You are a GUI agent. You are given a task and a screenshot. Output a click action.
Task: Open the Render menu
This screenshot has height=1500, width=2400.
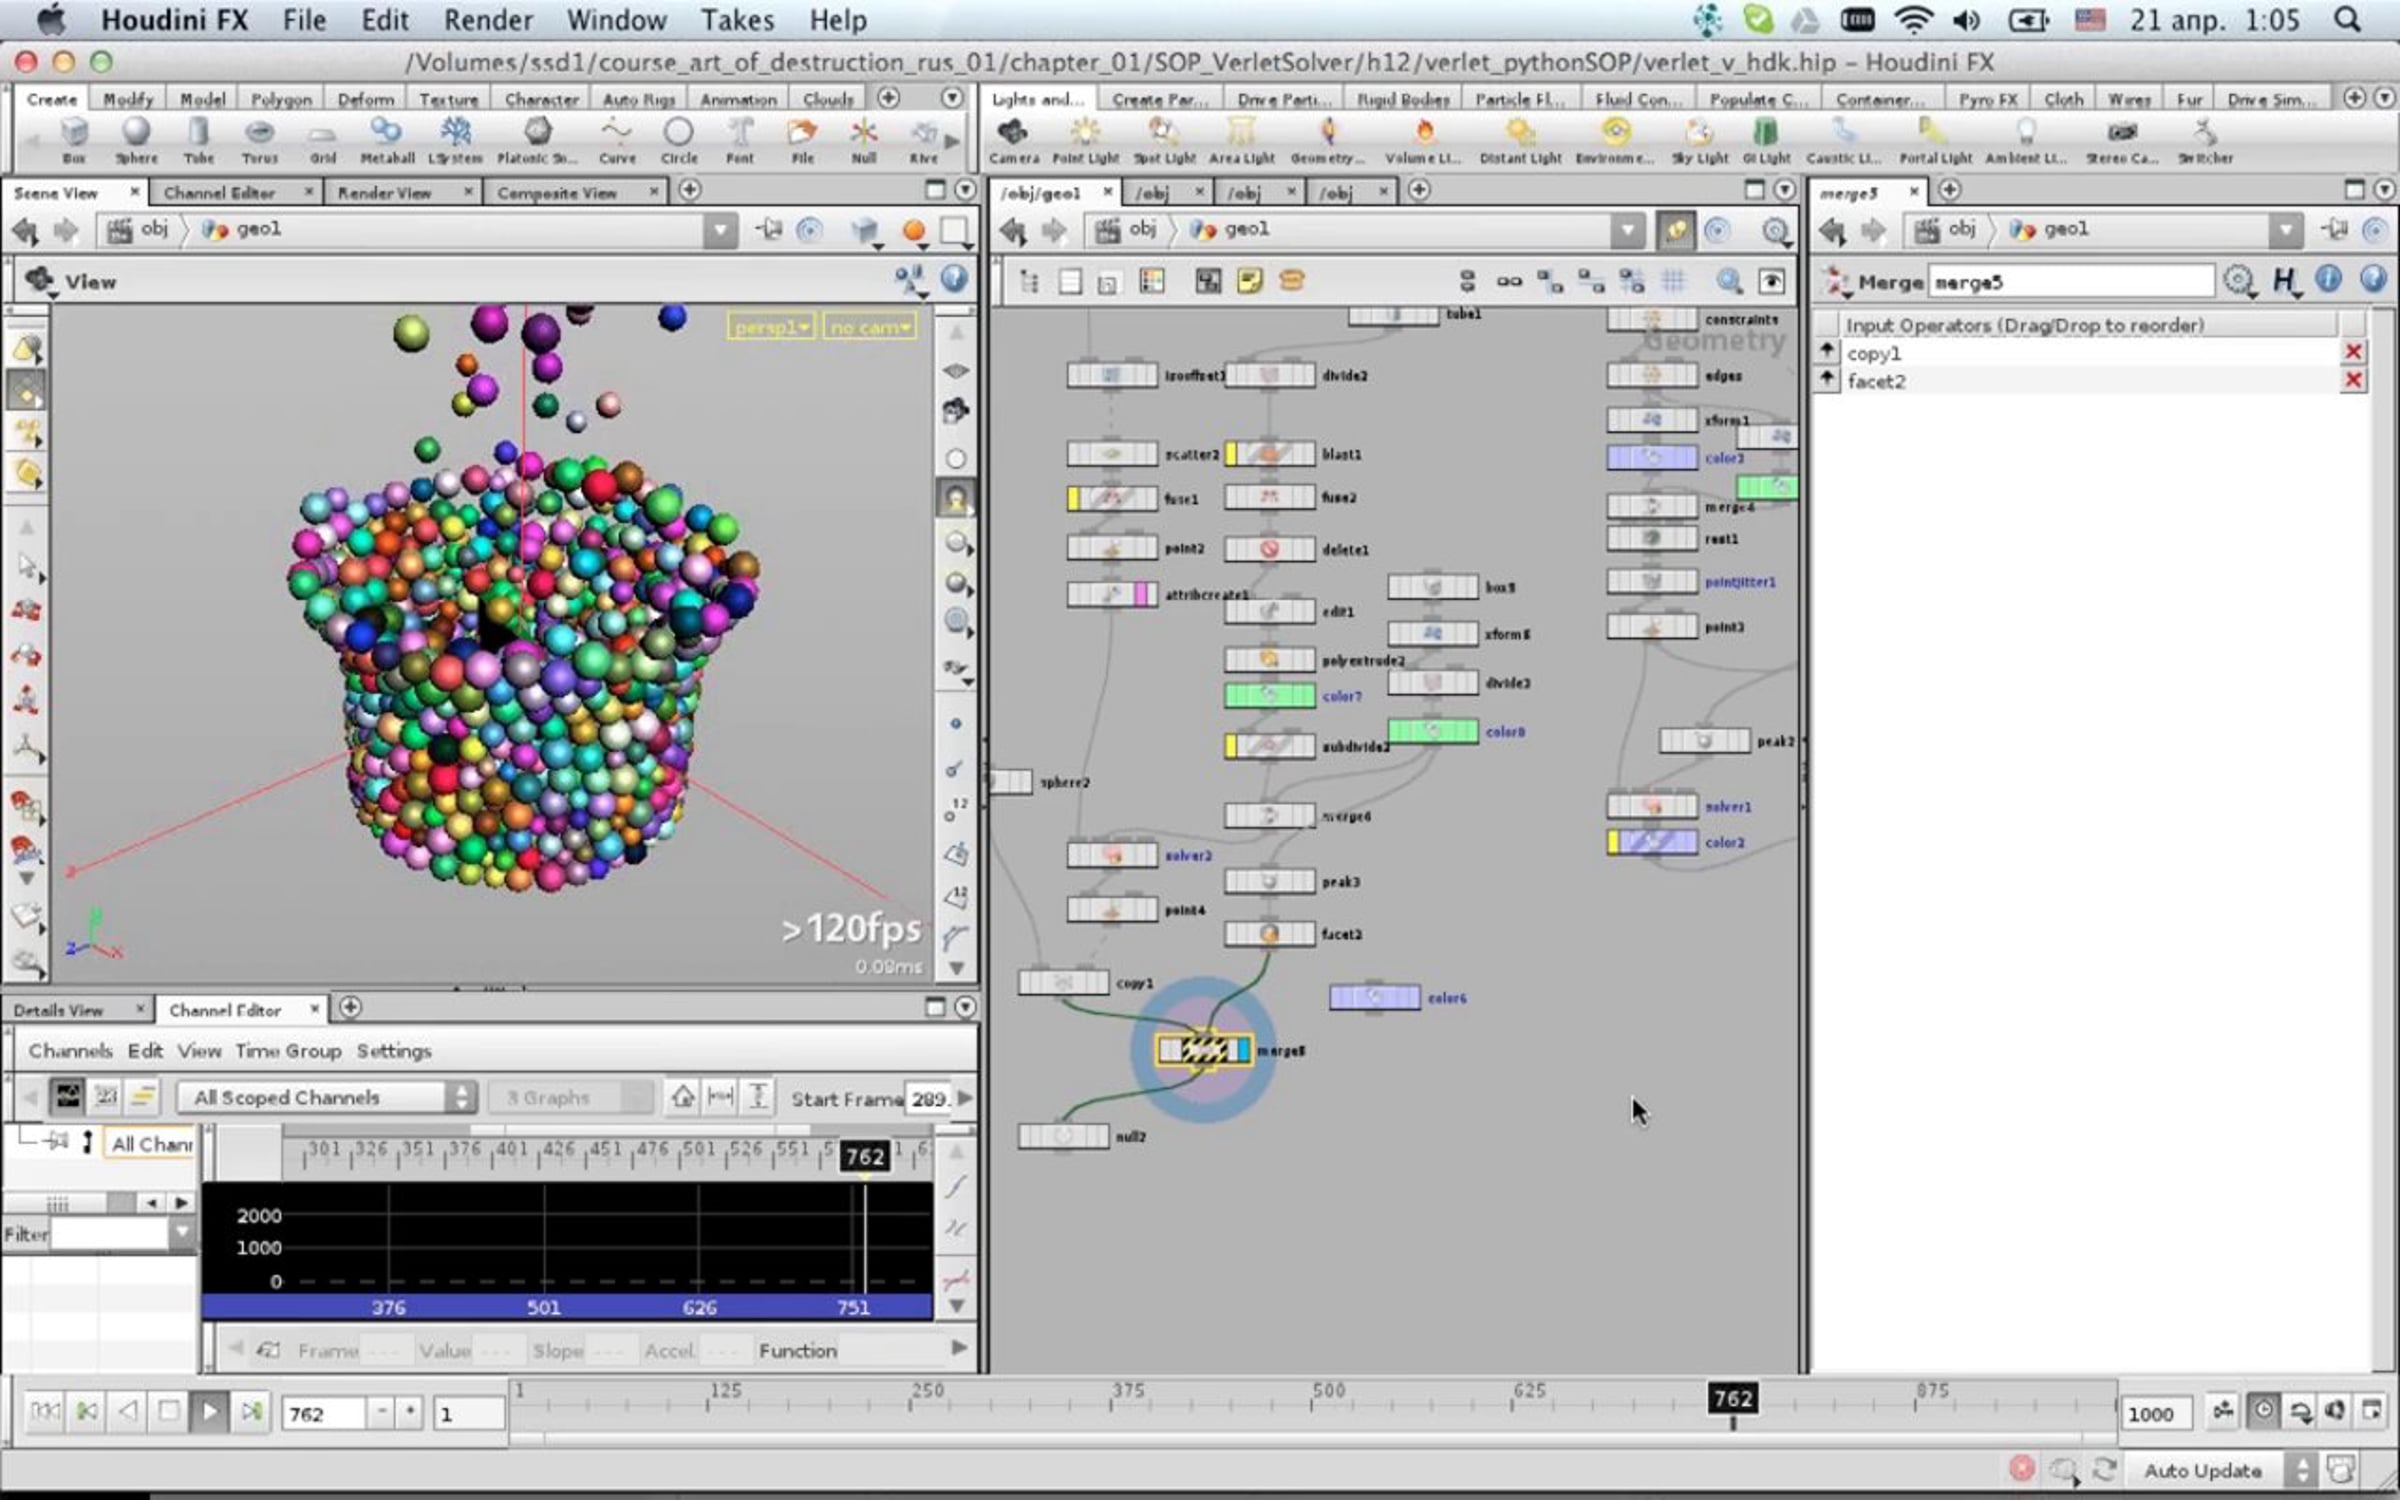(488, 20)
